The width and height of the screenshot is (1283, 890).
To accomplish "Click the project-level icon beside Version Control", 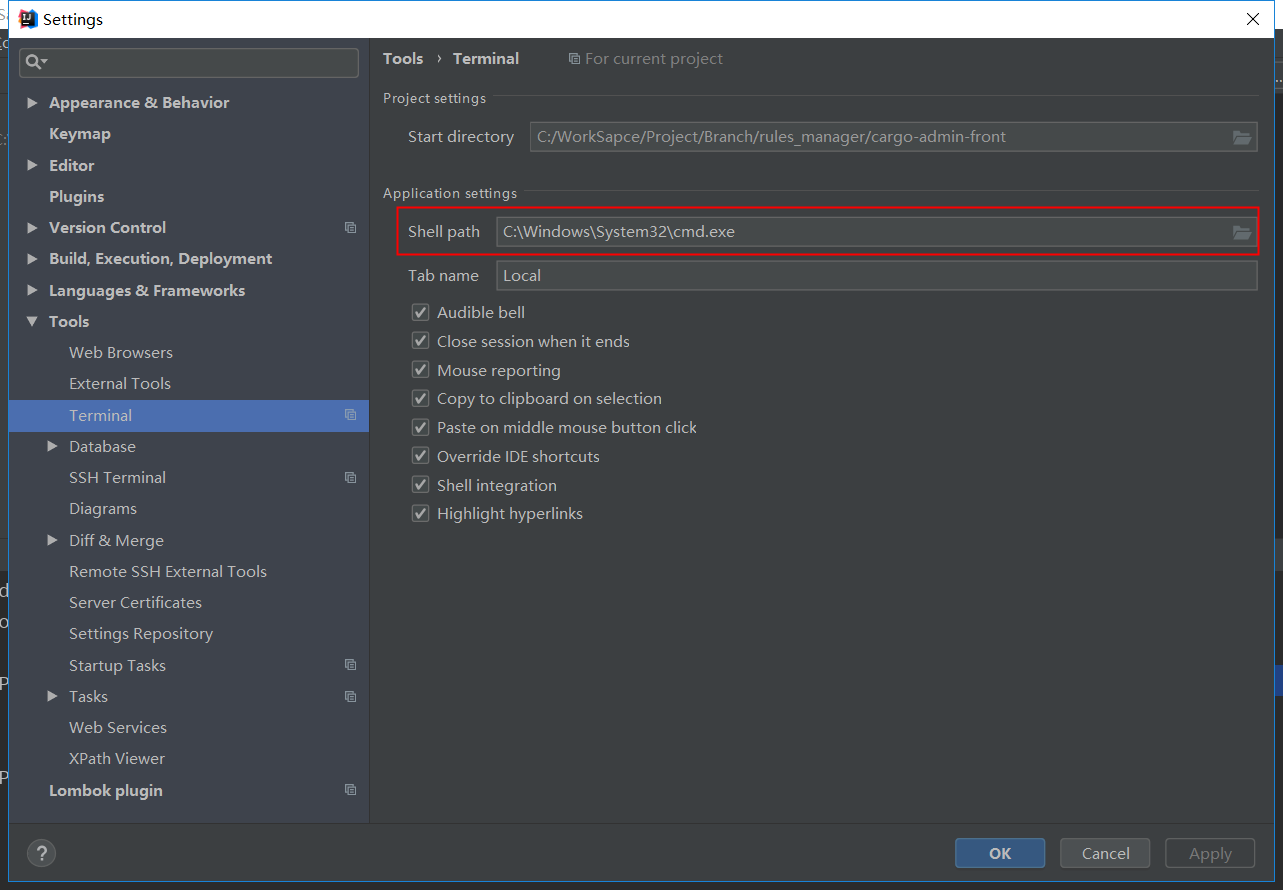I will (350, 228).
